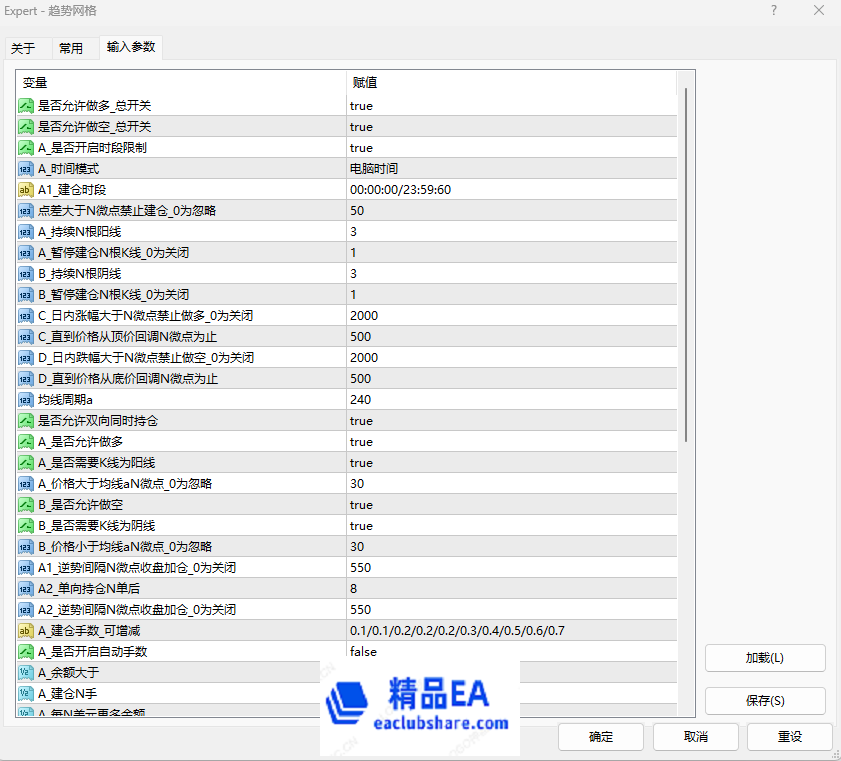Click the row label B_价格小于均线aN微点_0为忽略
This screenshot has width=841, height=761.
click(x=125, y=546)
